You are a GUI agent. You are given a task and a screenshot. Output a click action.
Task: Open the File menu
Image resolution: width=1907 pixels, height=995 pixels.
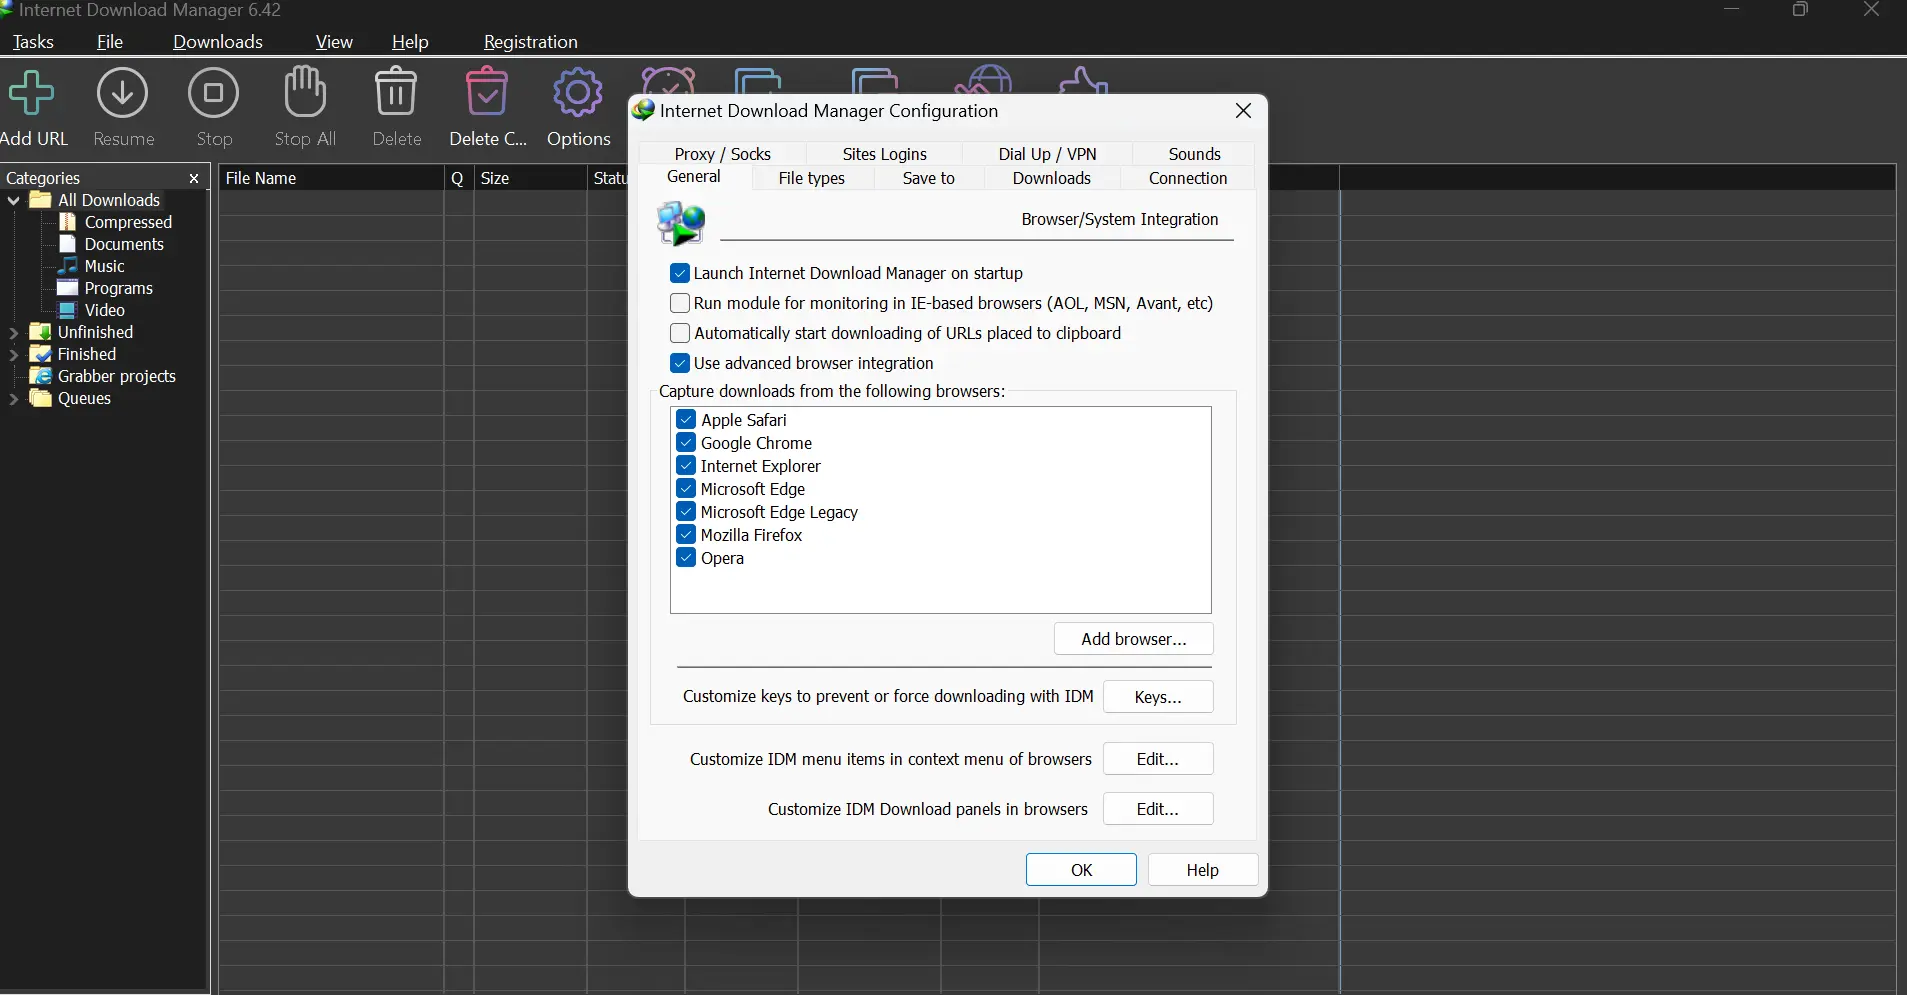110,42
